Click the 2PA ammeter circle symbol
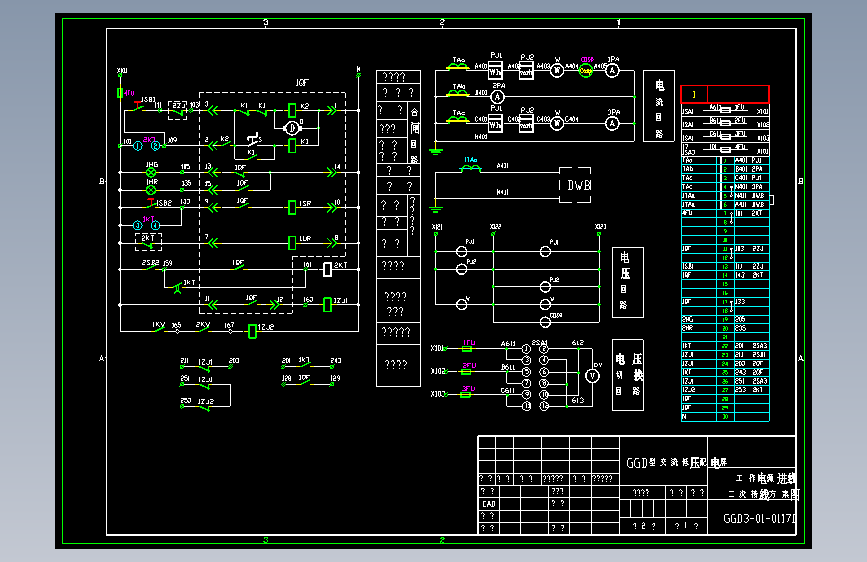 (498, 97)
